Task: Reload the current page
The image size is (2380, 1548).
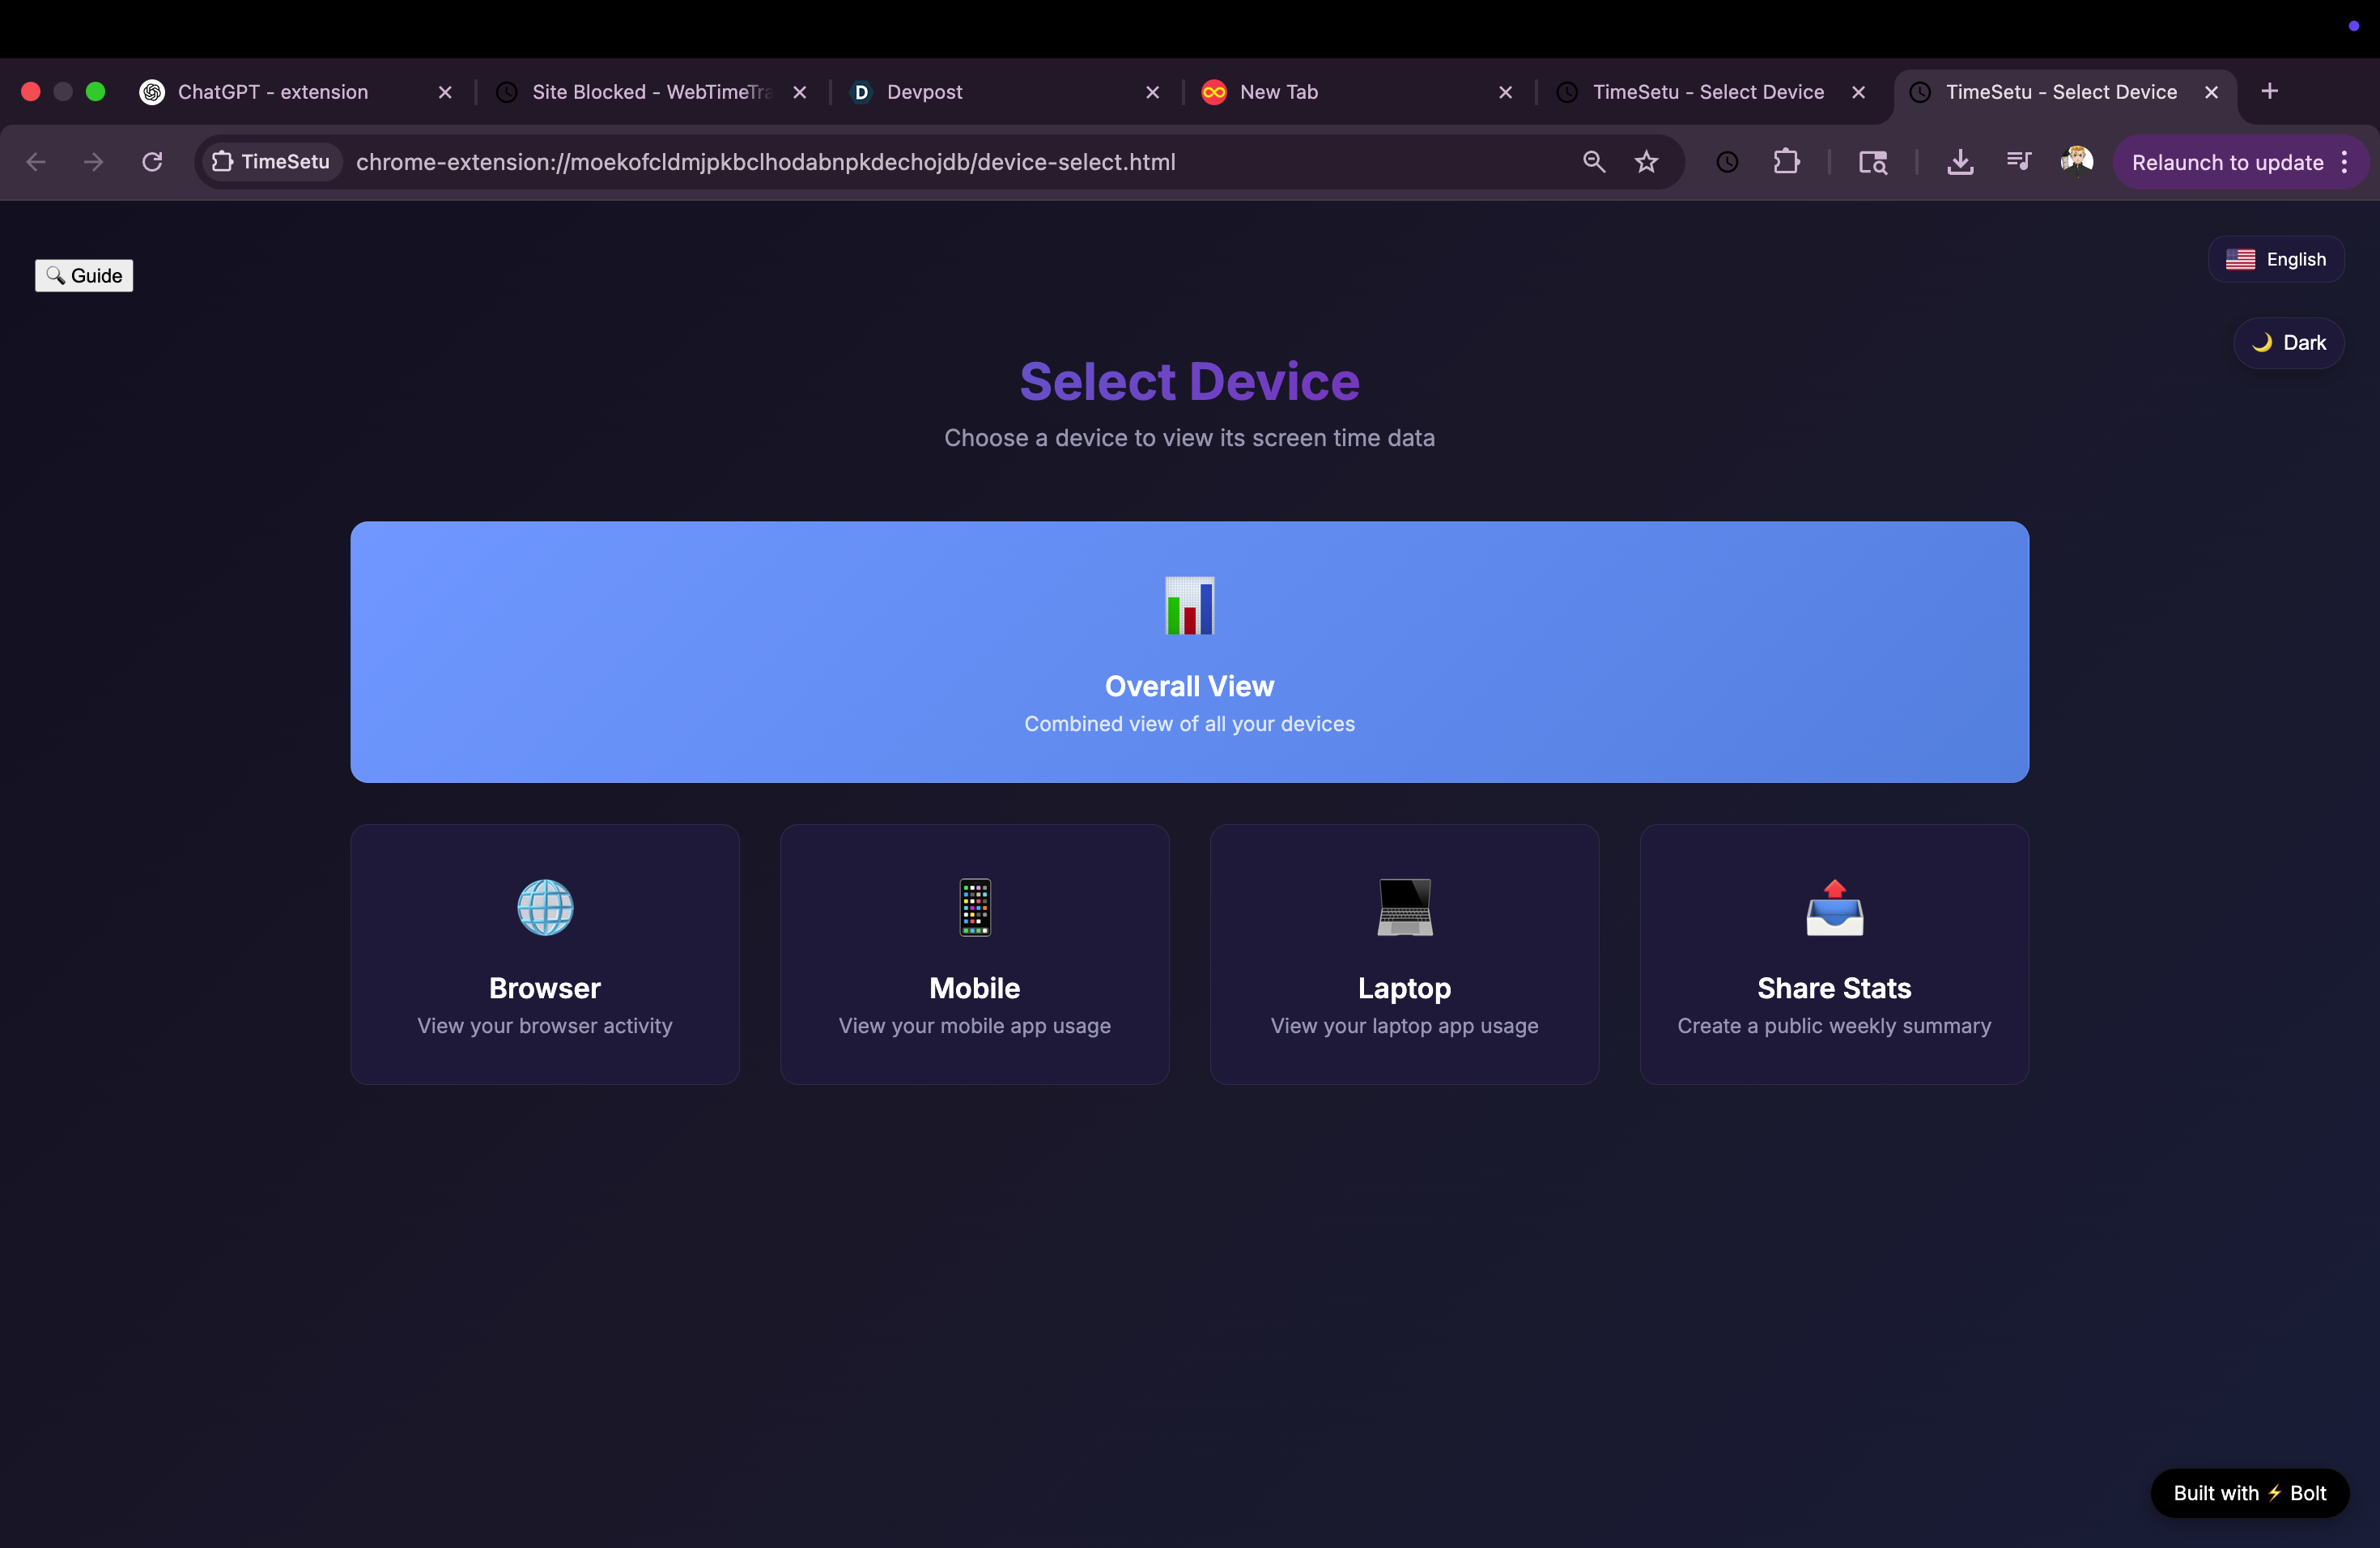Action: tap(152, 162)
